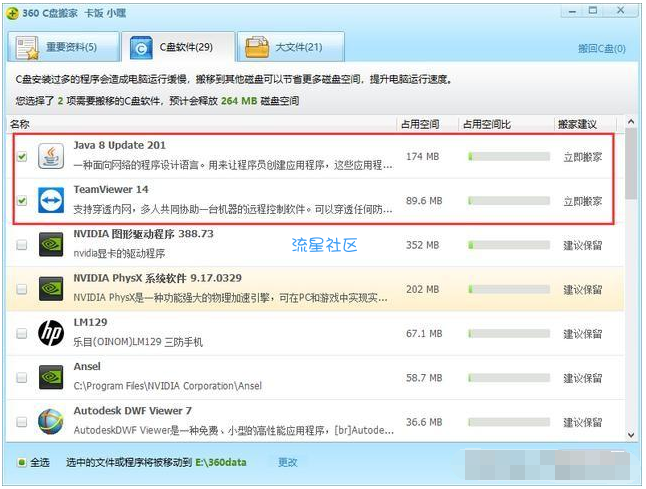The image size is (646, 489).
Task: Click the 360 C盘搬家 logo icon
Action: (12, 13)
